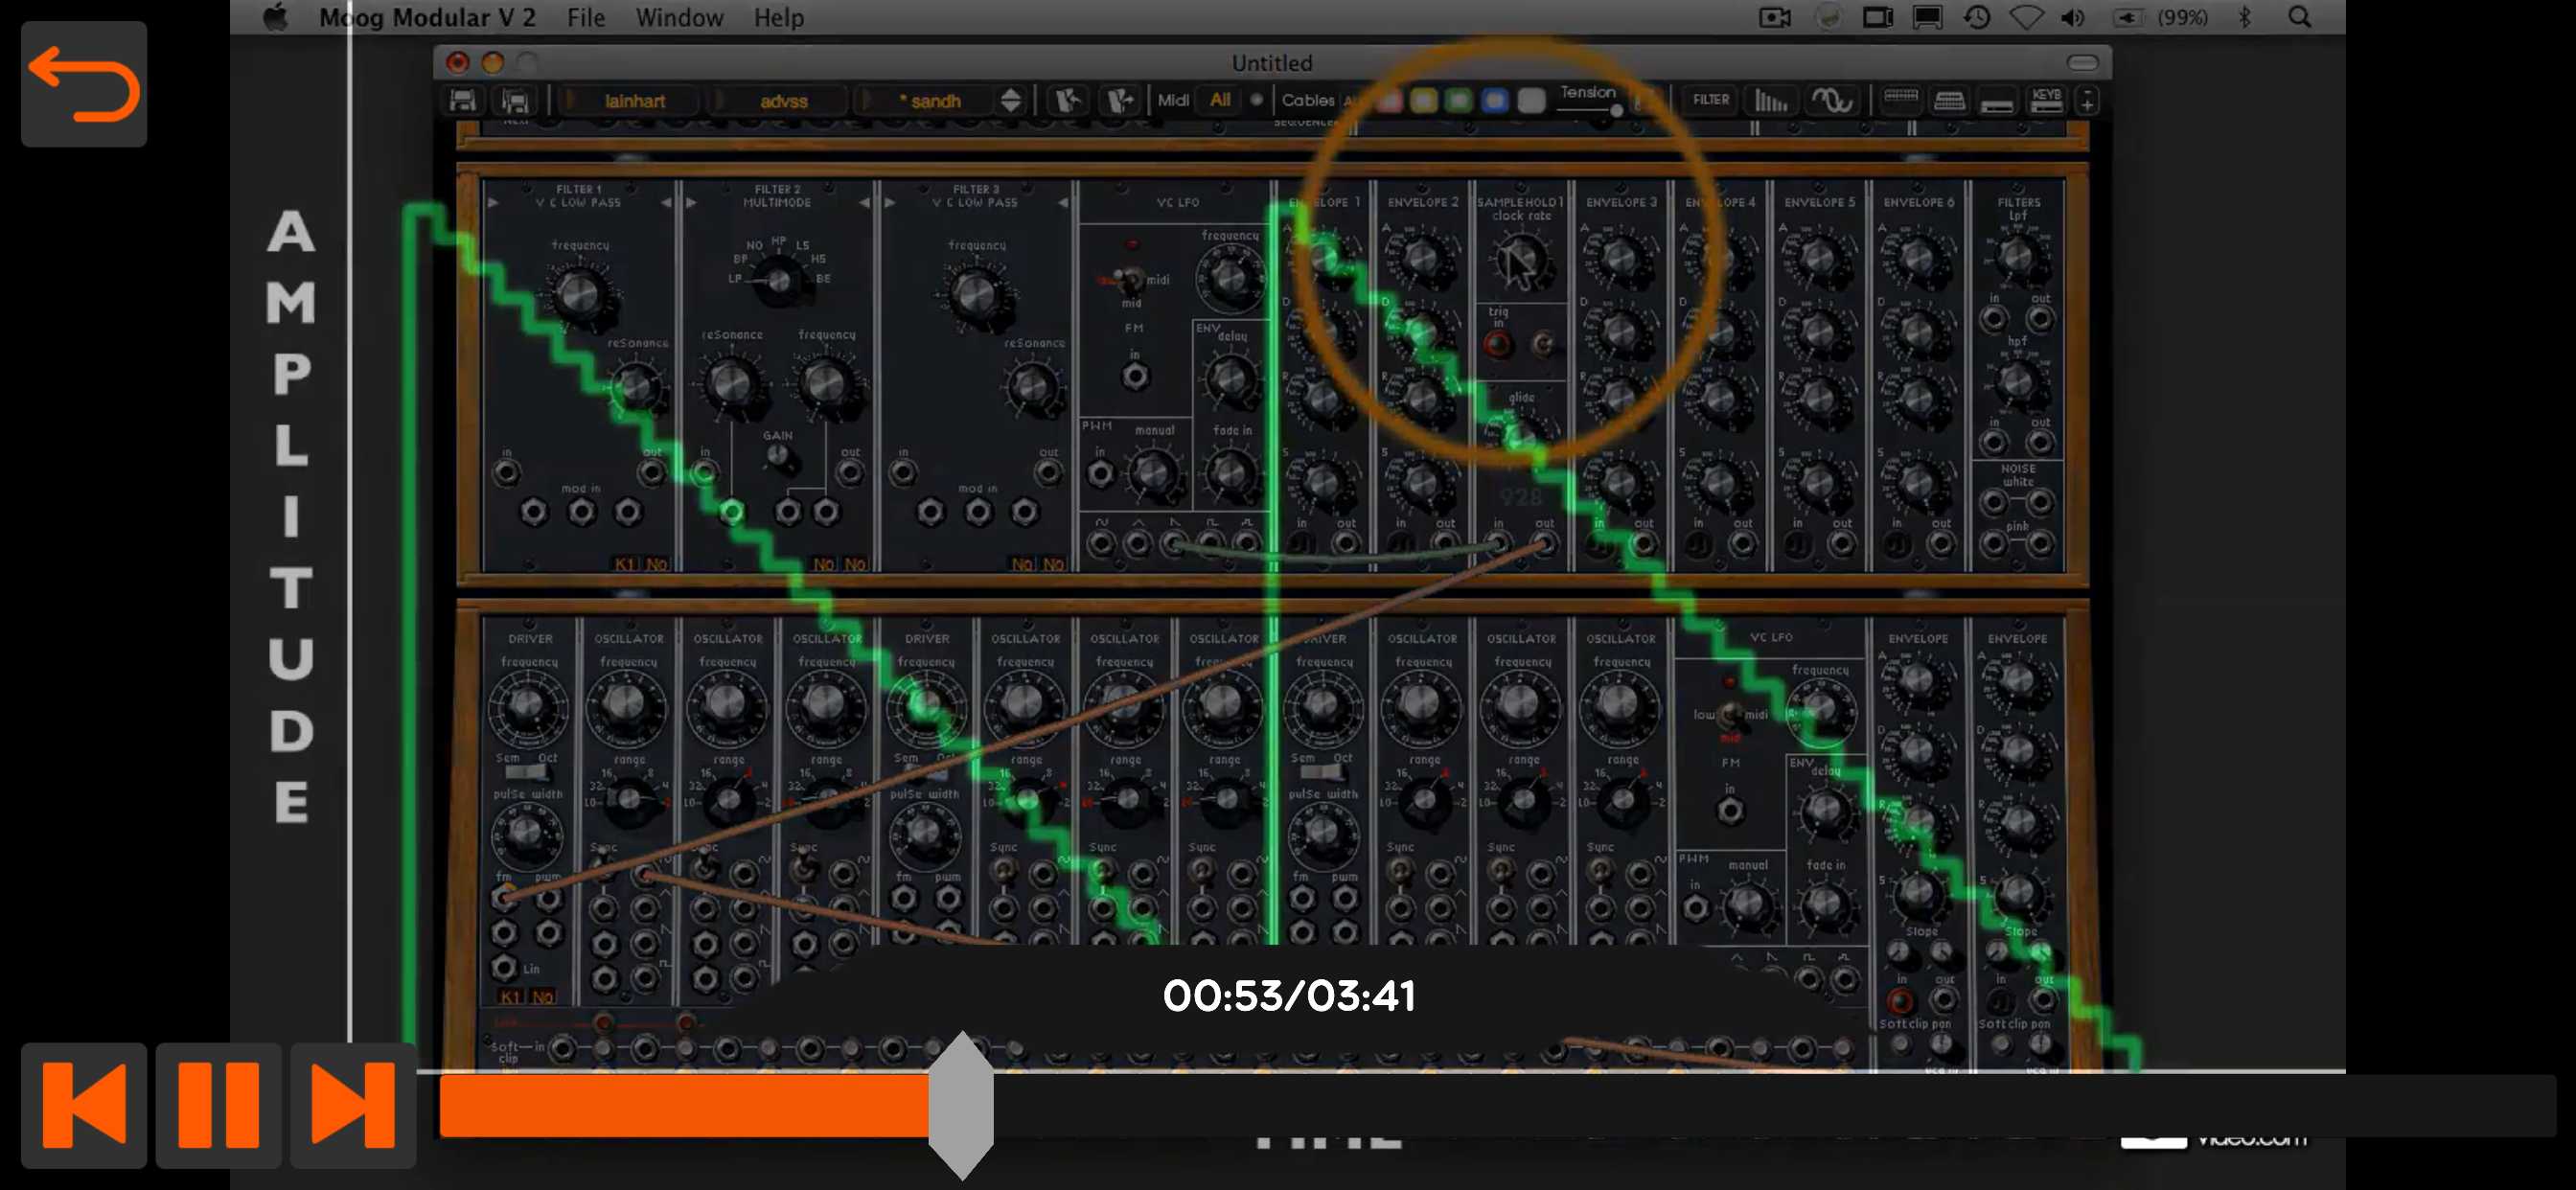The width and height of the screenshot is (2576, 1190).
Task: Click the plus/minus zoom button in toolbar
Action: coord(2088,101)
